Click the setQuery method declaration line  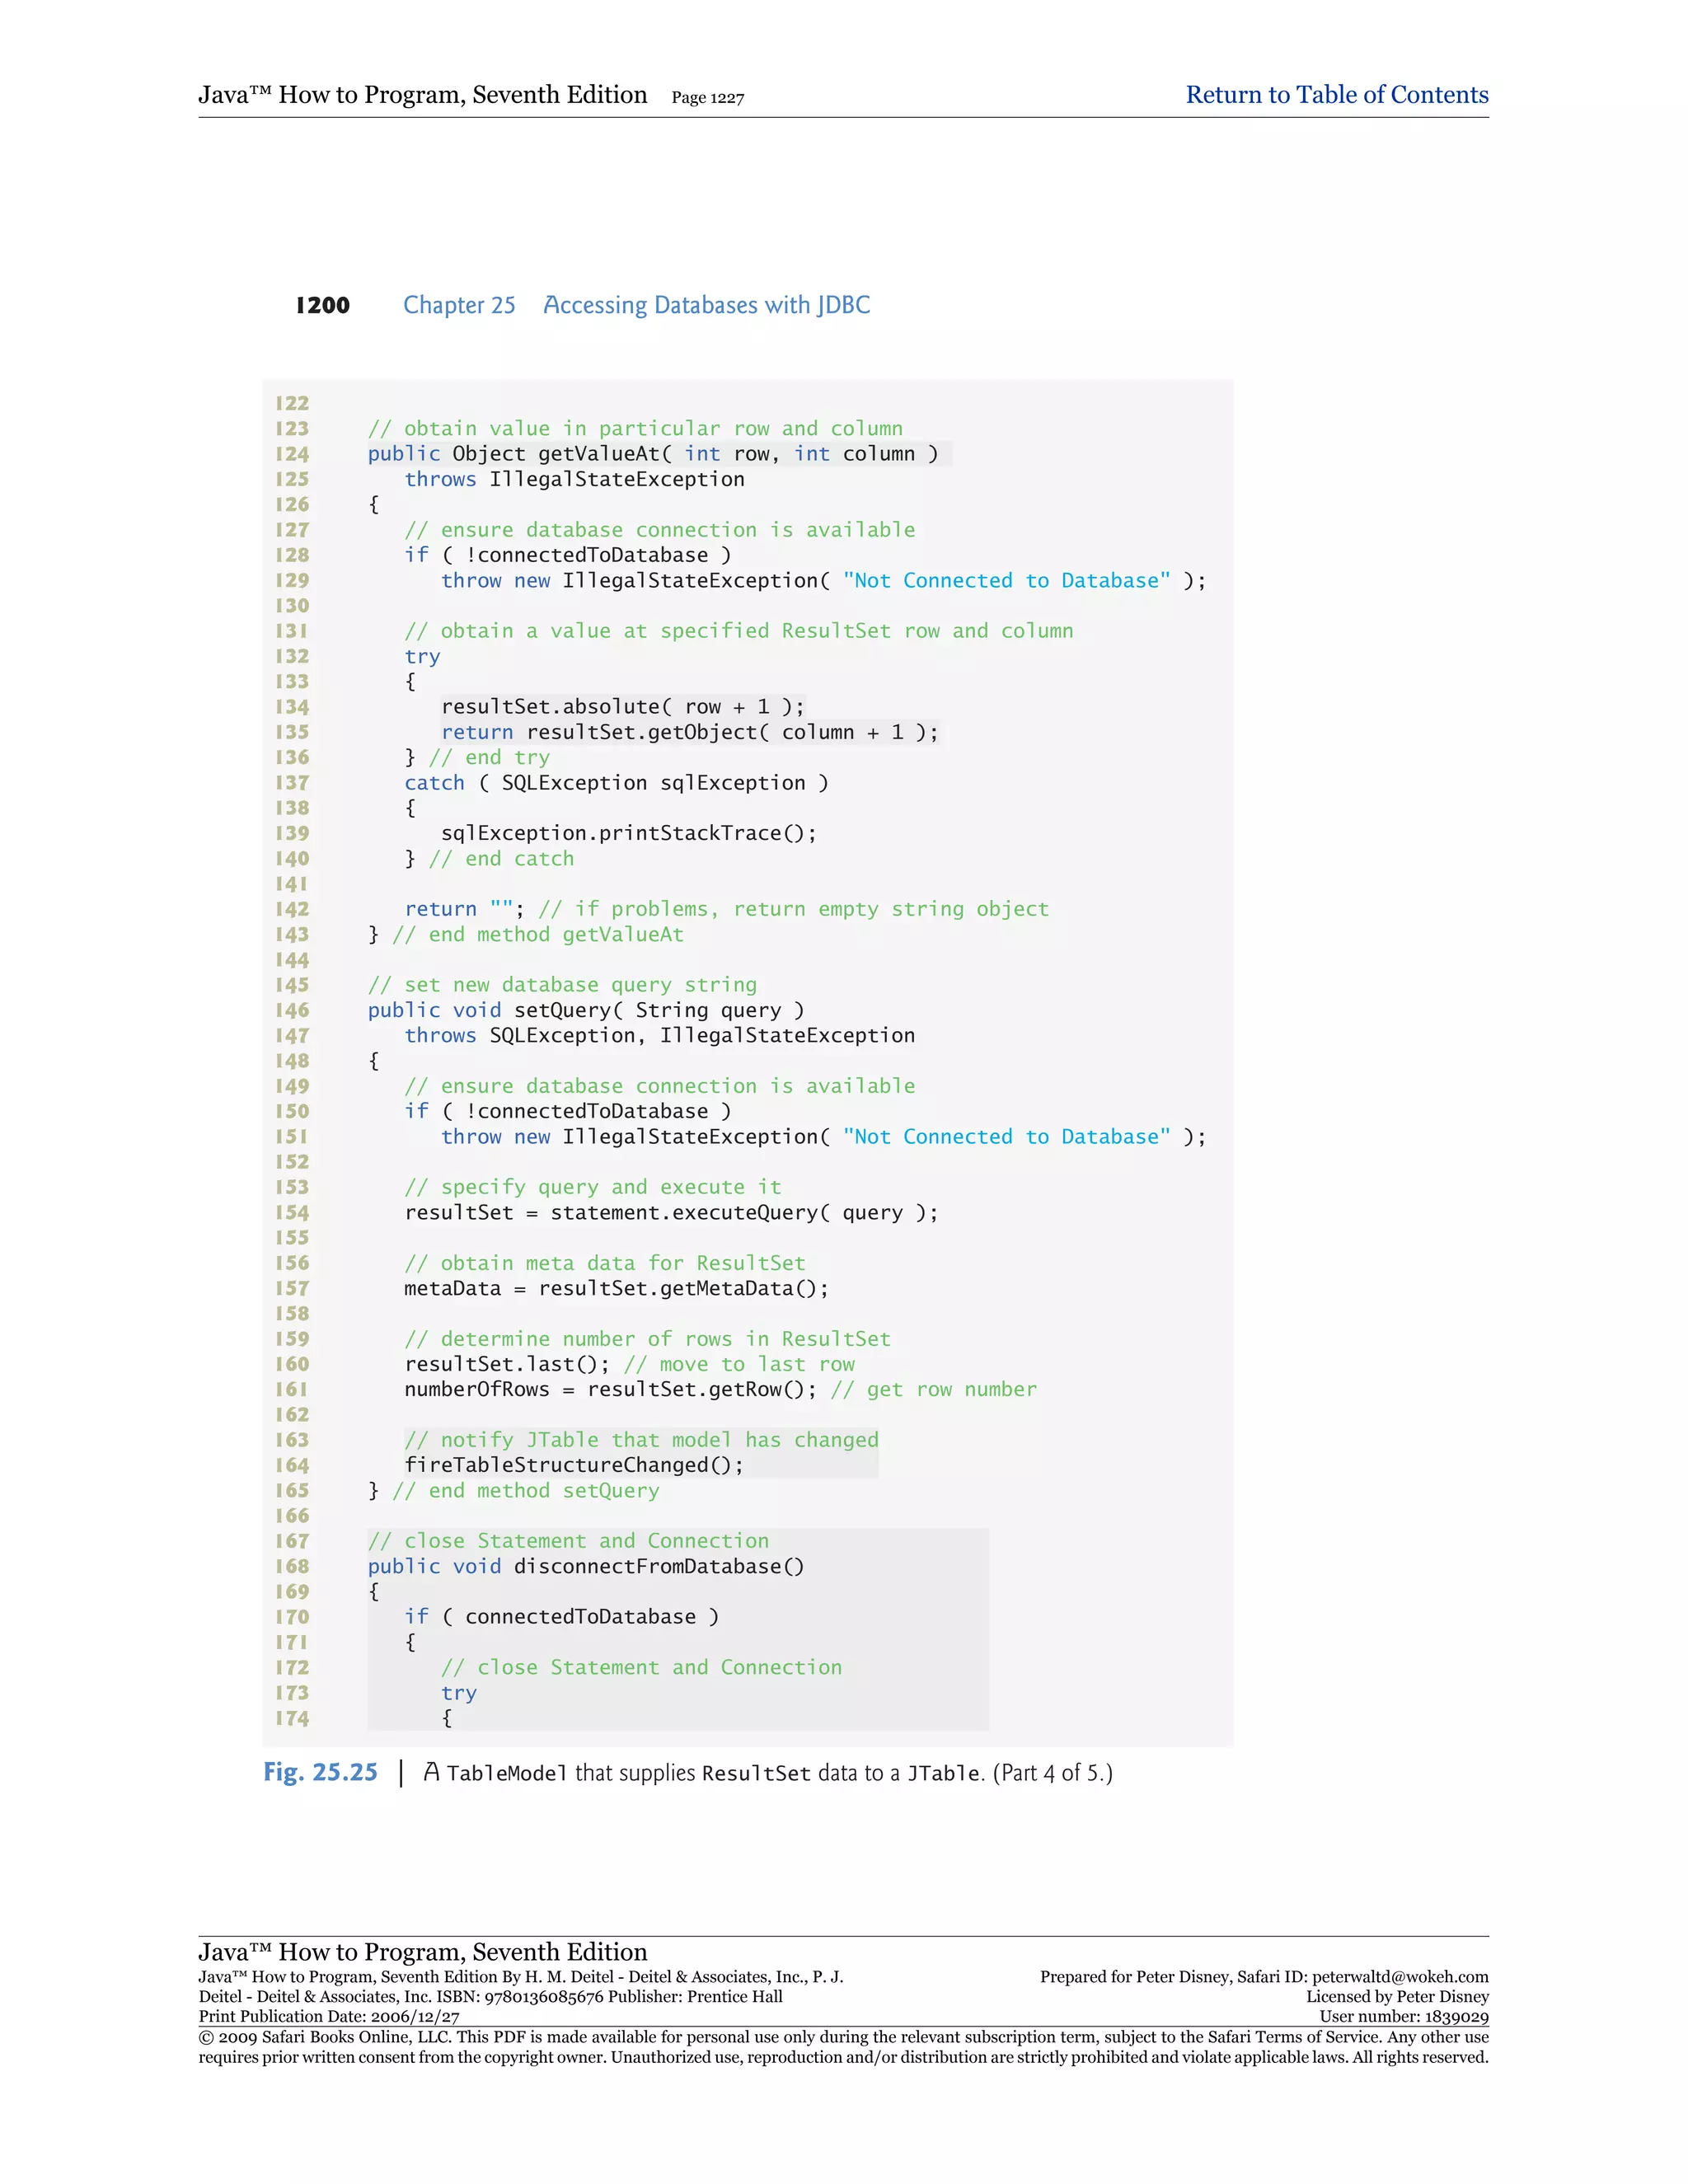(x=585, y=1010)
